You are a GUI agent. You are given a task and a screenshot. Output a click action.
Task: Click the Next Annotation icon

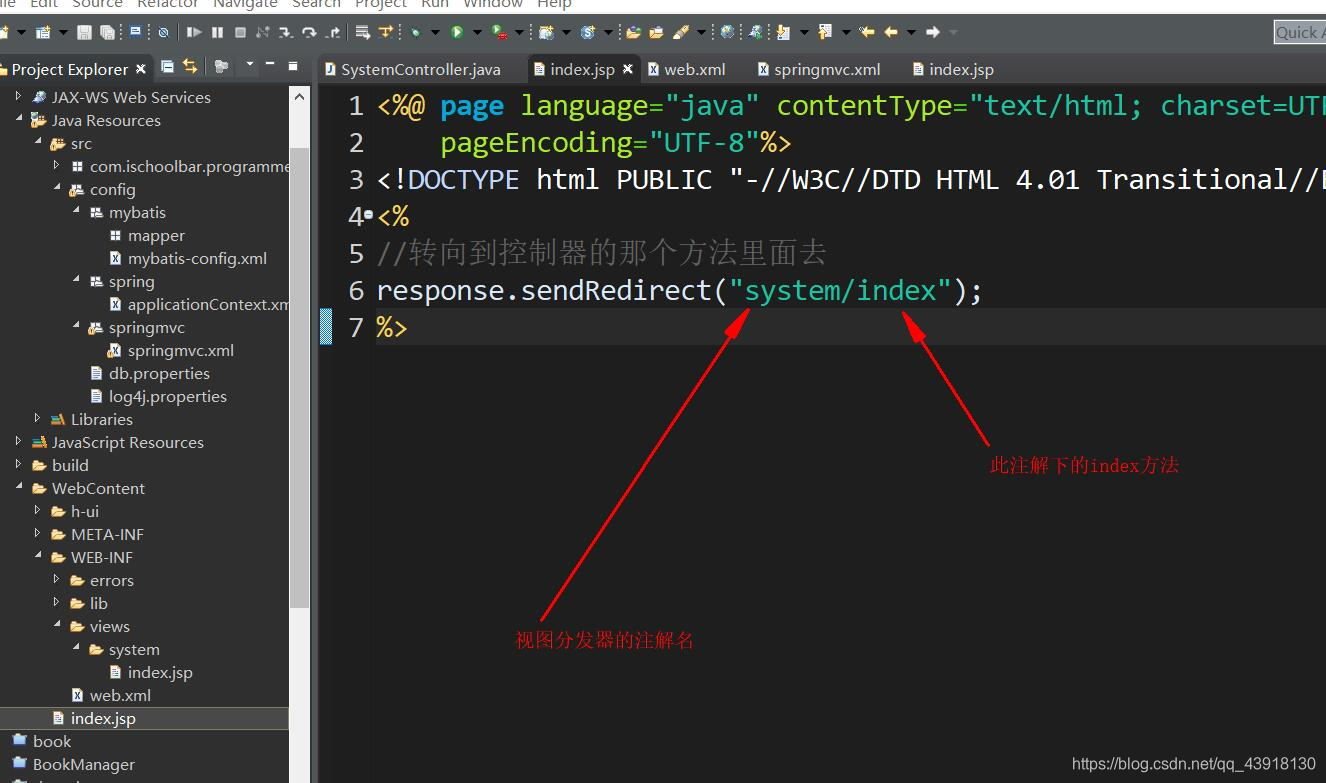(783, 32)
